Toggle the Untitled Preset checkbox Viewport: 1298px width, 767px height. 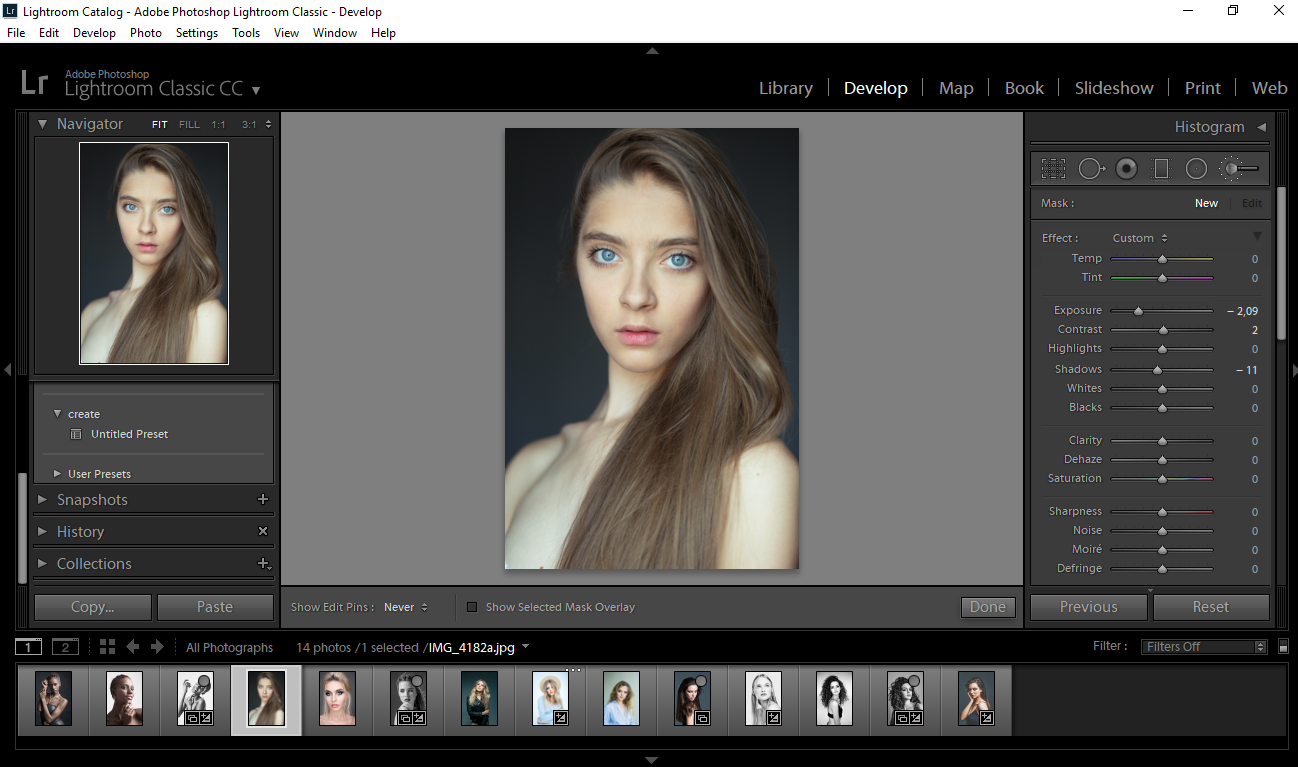click(76, 434)
